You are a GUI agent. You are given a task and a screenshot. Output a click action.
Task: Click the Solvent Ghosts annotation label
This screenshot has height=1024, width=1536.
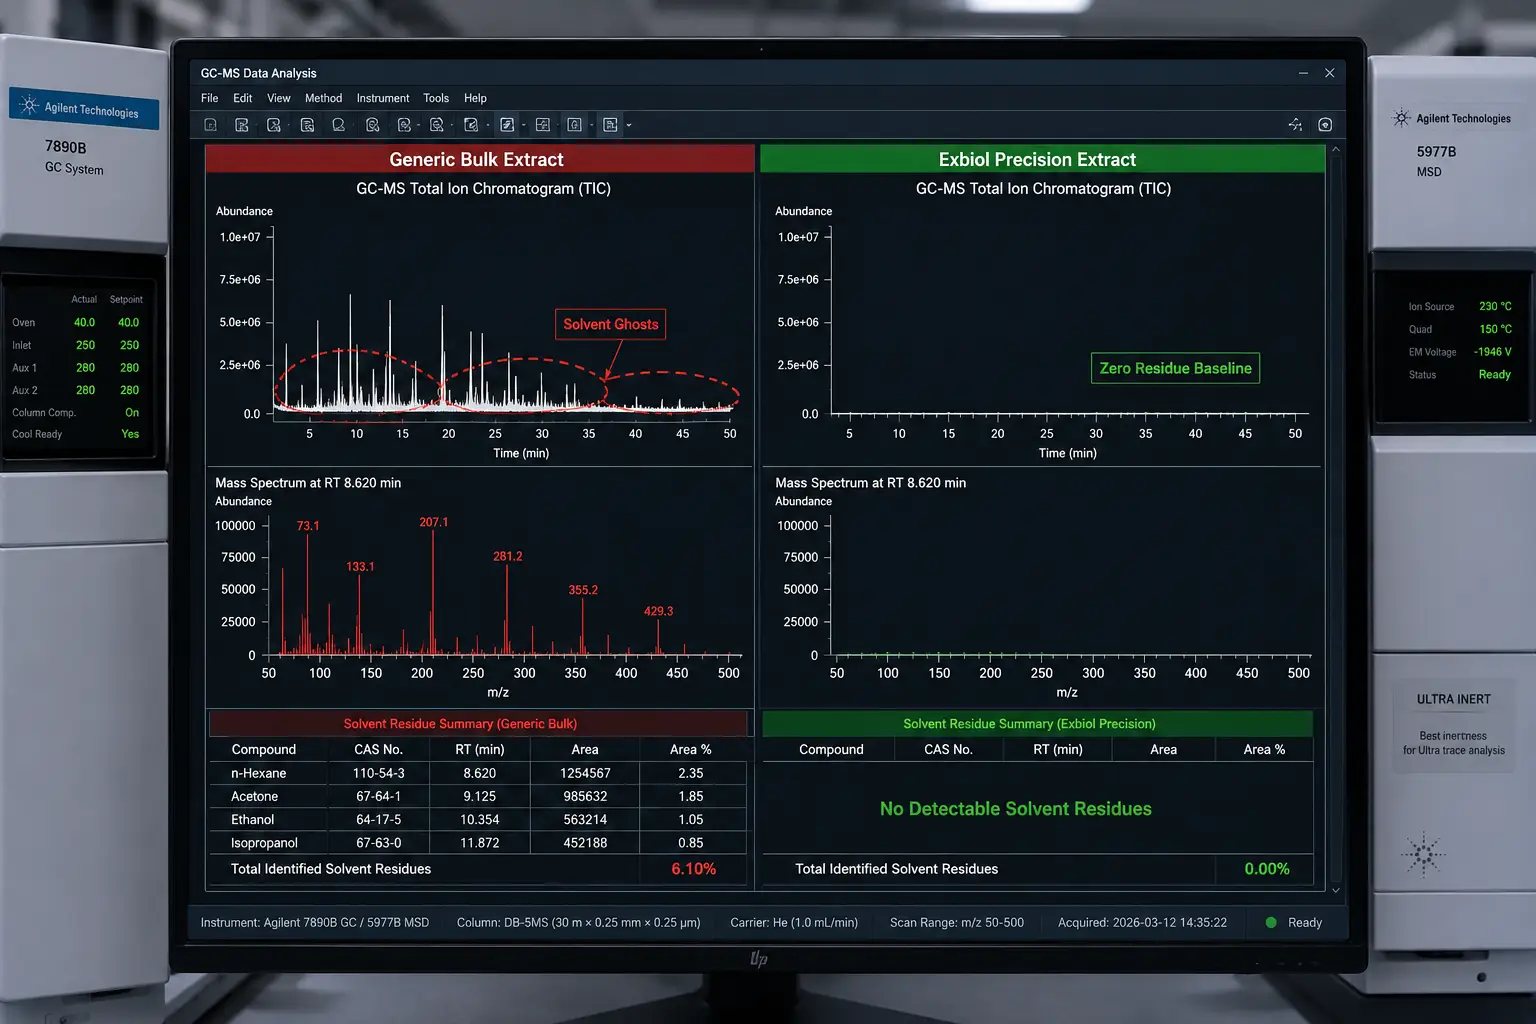pos(611,324)
